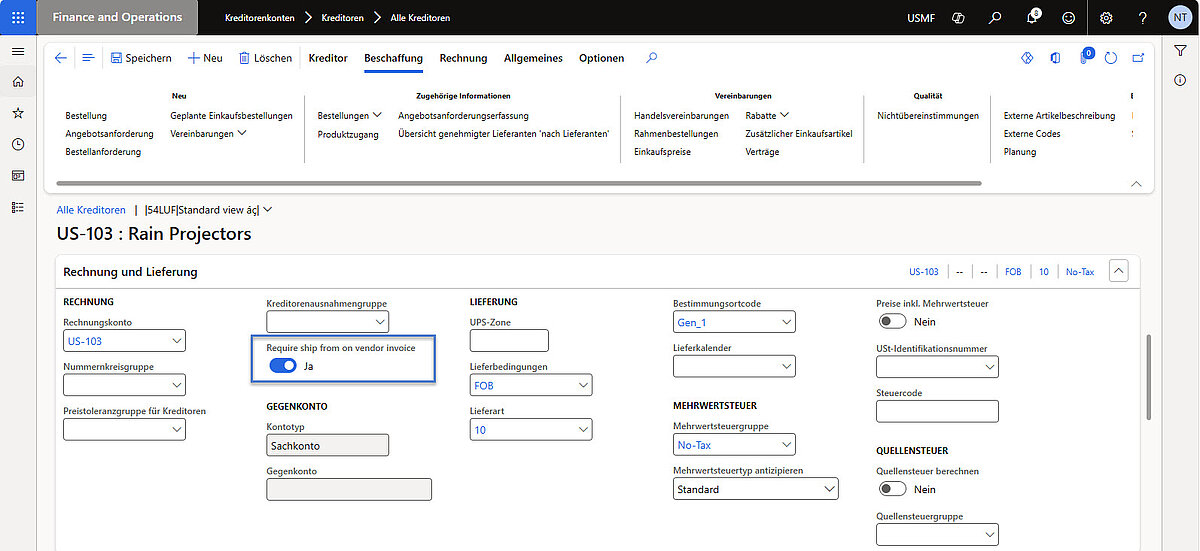Go to the Home icon in sidebar
The width and height of the screenshot is (1200, 551).
18,82
